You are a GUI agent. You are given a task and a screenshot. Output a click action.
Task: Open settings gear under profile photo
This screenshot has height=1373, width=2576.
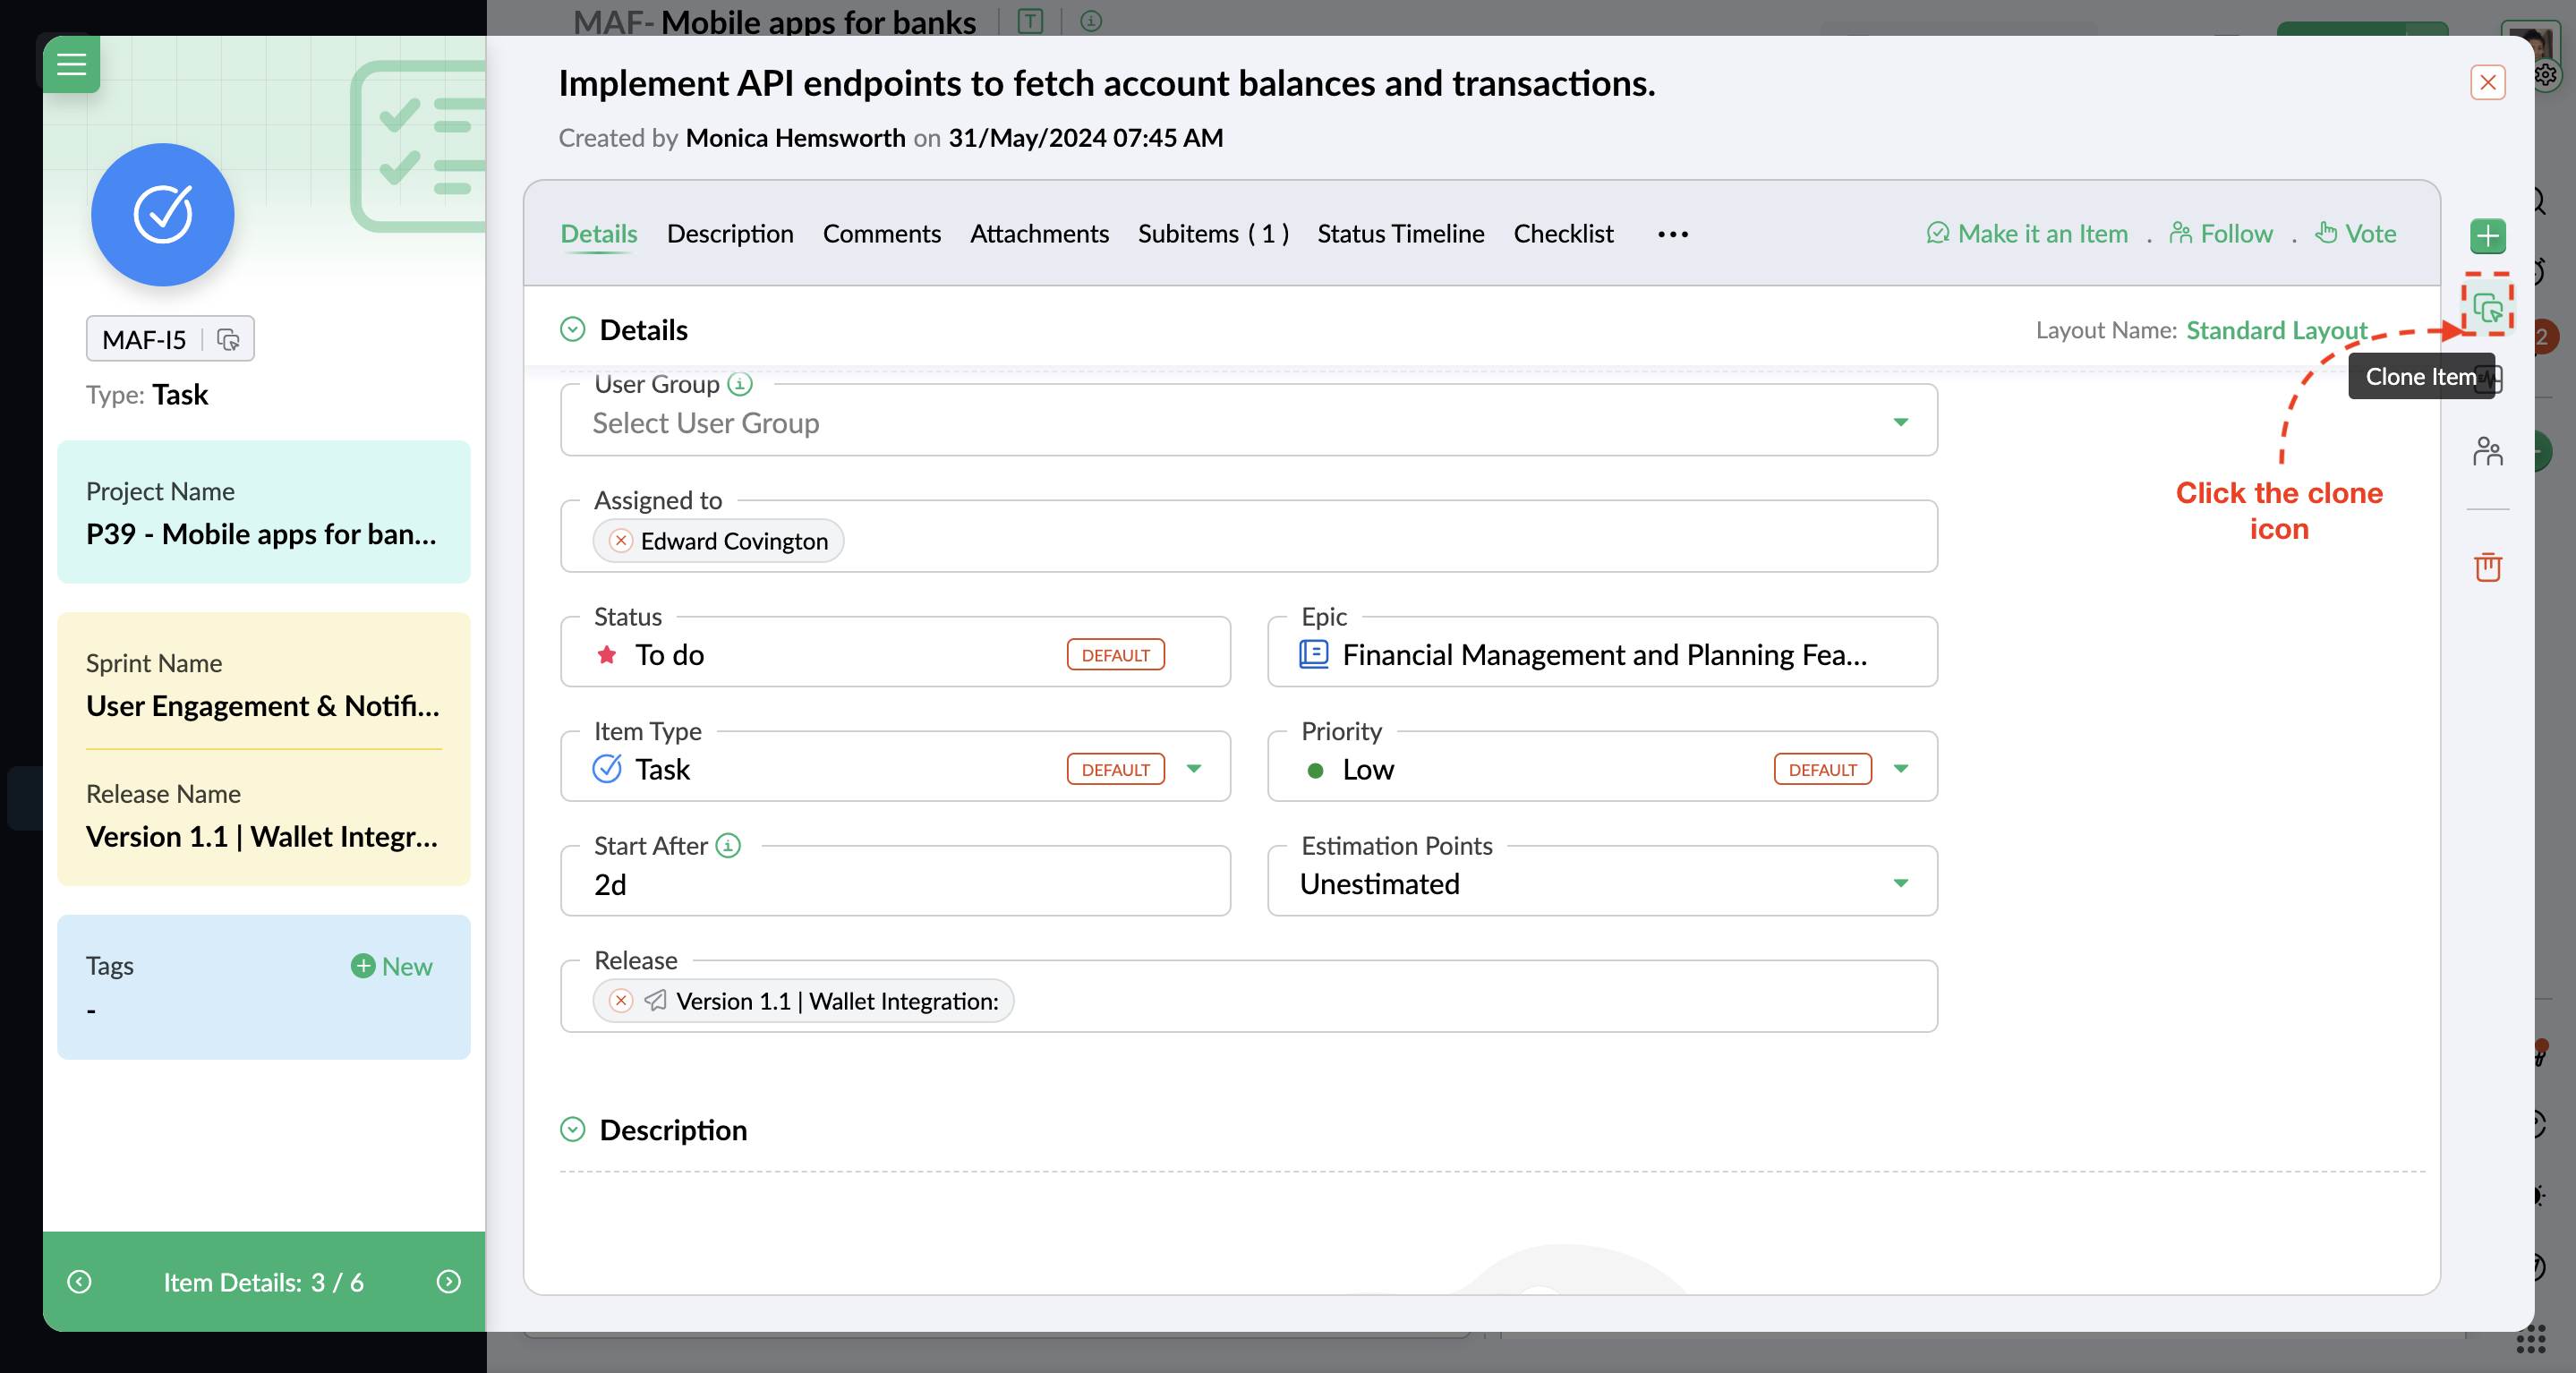pyautogui.click(x=2546, y=75)
